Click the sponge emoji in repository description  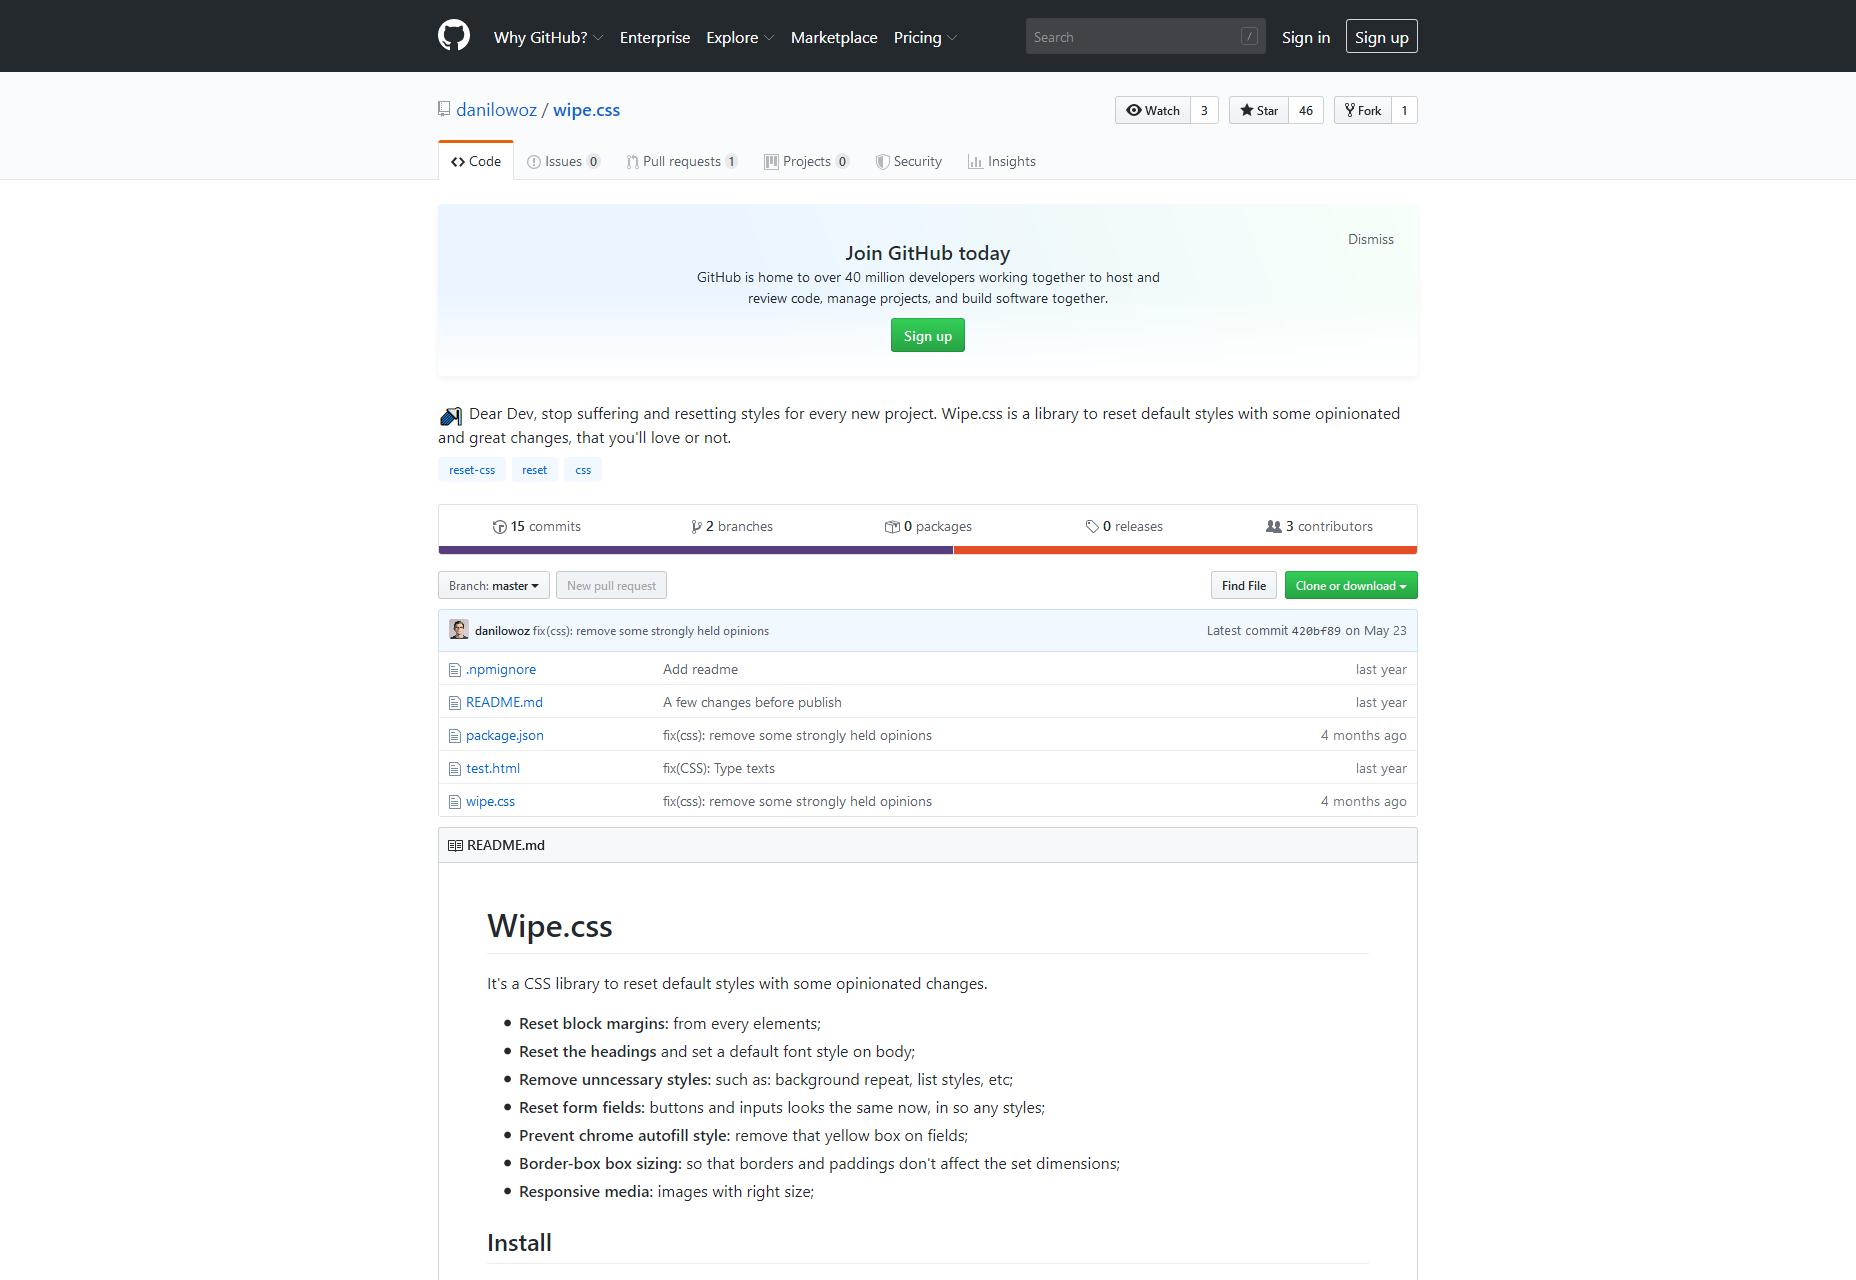coord(450,415)
